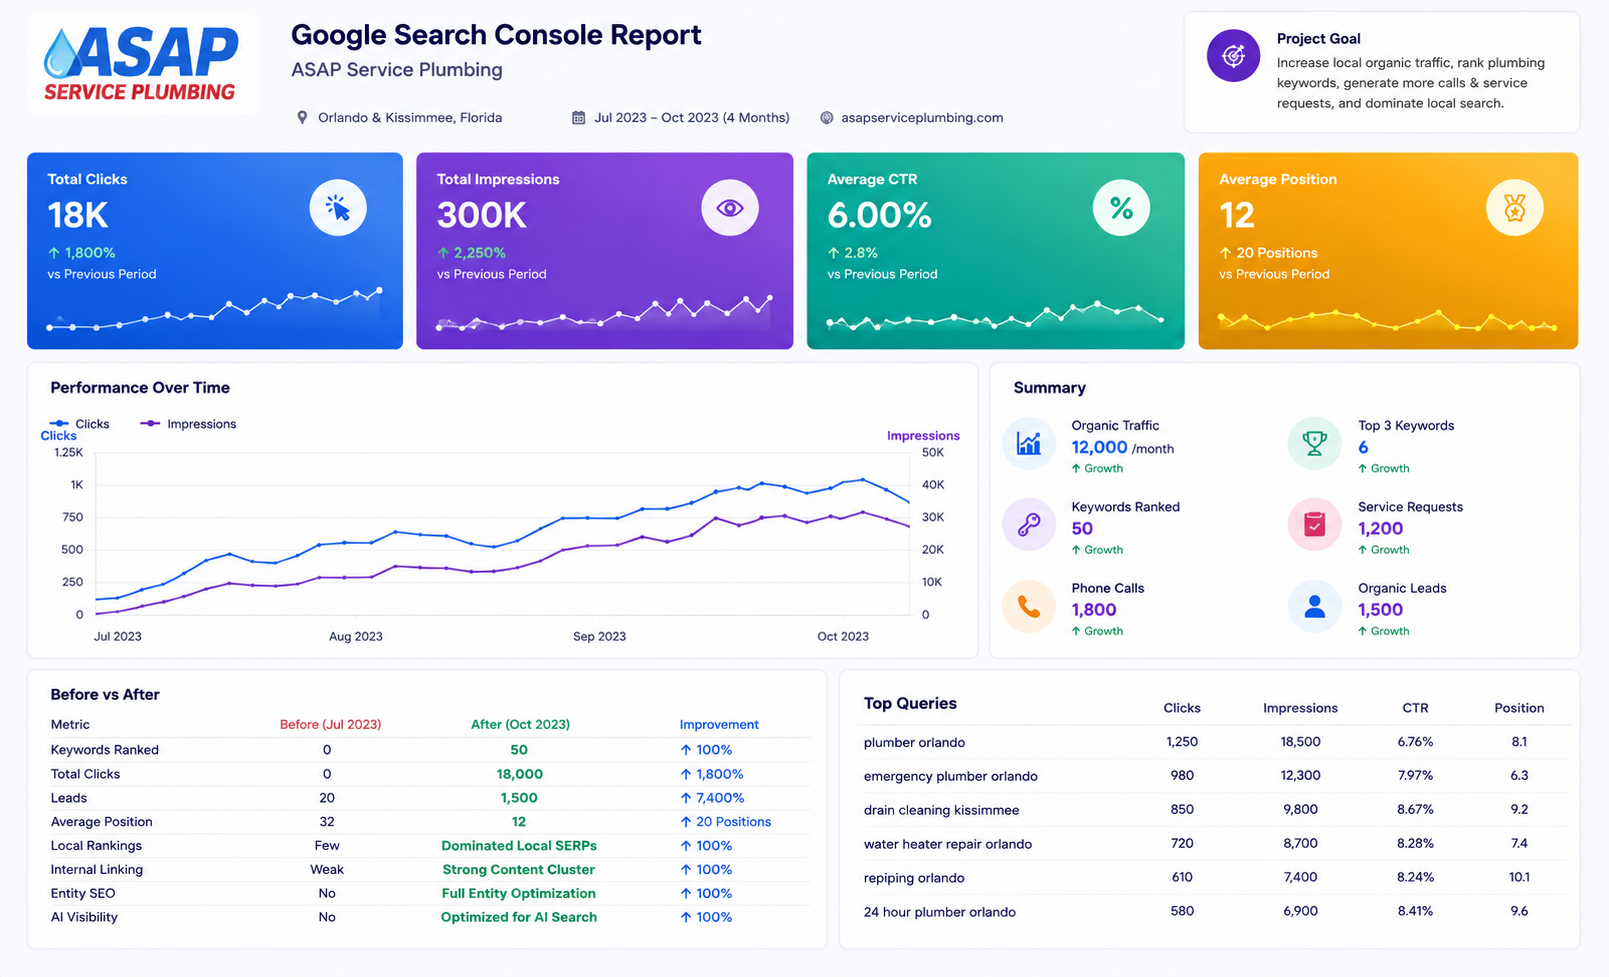Click the Entity SEO metric row label
Image resolution: width=1609 pixels, height=977 pixels.
tap(83, 893)
